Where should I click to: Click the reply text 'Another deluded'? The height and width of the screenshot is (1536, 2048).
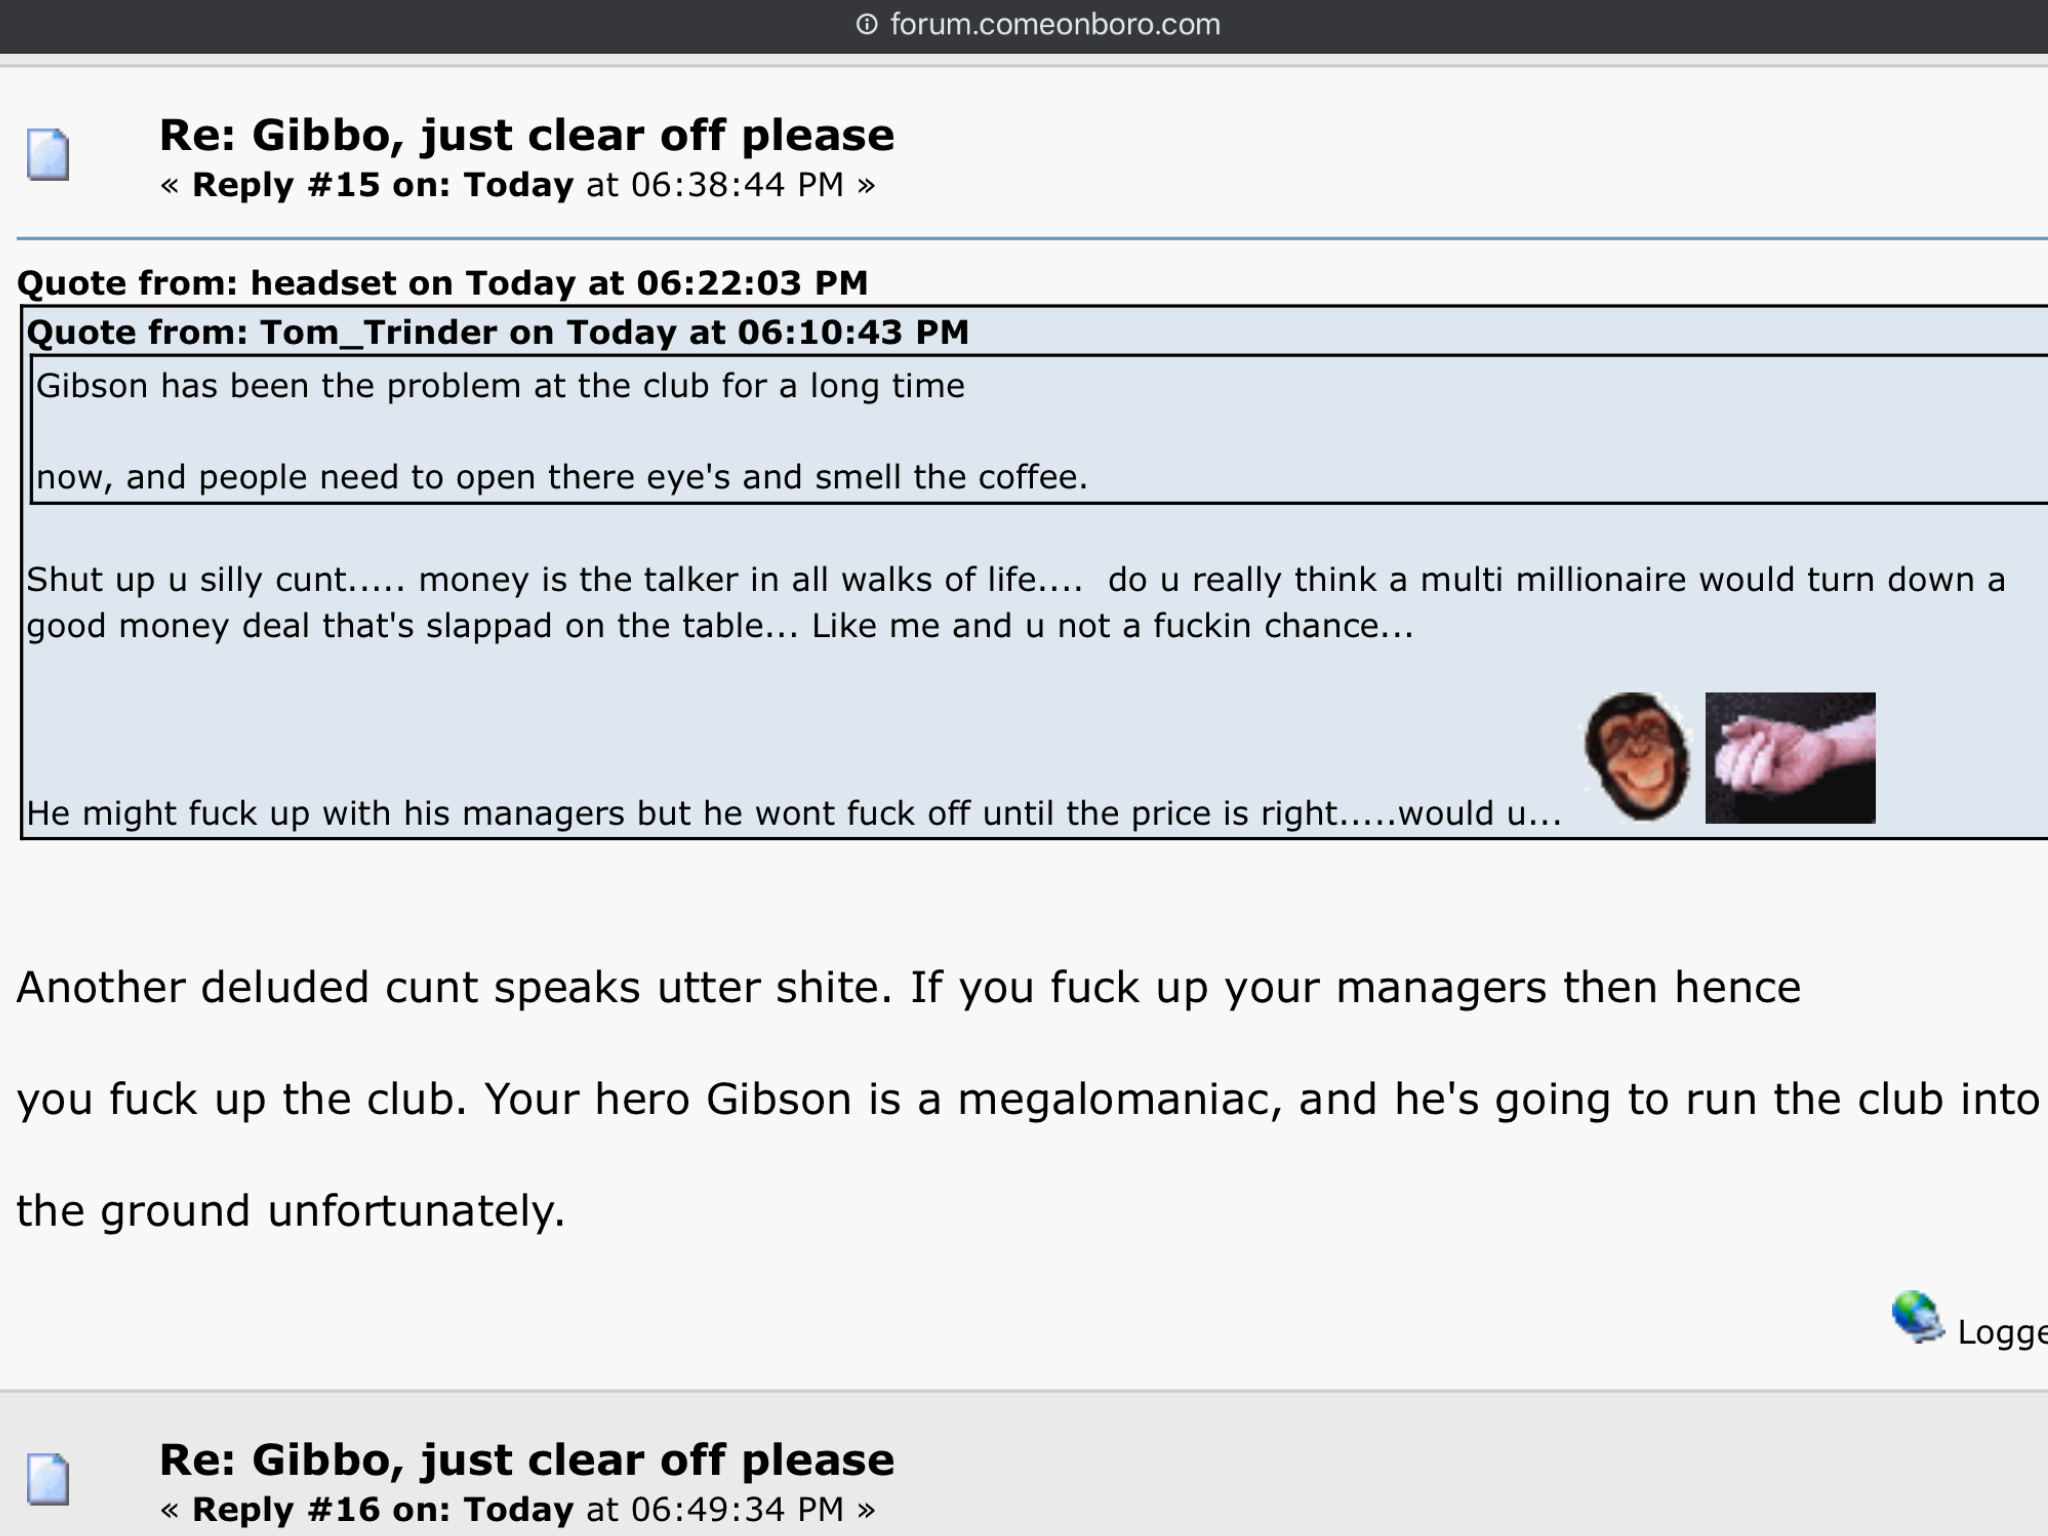tap(1027, 1098)
